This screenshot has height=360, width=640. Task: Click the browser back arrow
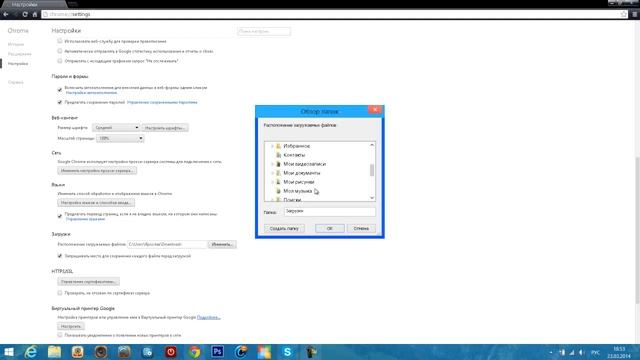click(x=6, y=14)
